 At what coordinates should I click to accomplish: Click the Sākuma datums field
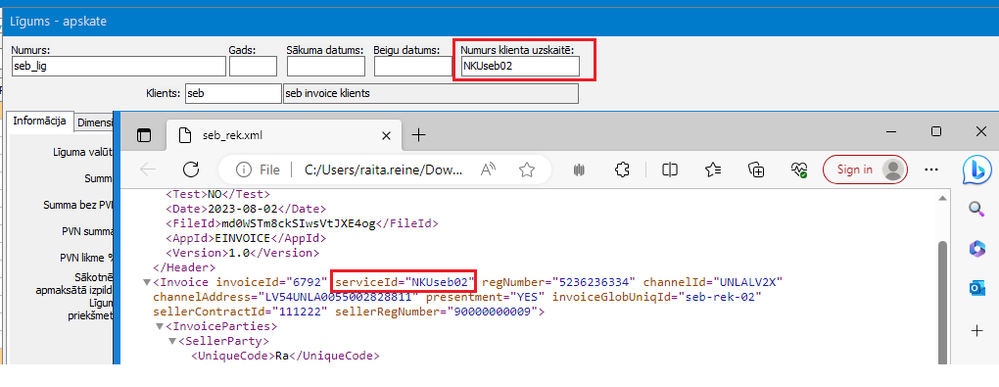[326, 66]
